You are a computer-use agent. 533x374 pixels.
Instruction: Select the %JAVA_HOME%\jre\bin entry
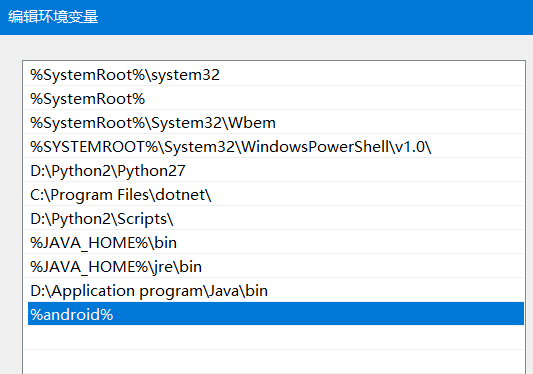[274, 267]
